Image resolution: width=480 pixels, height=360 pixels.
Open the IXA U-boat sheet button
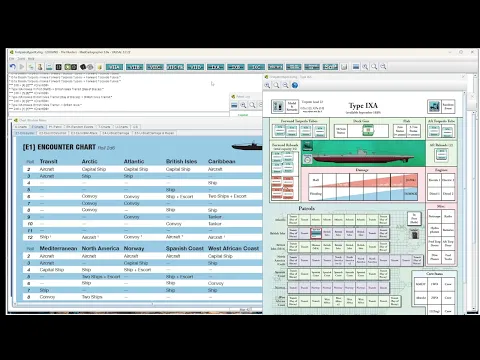216,67
